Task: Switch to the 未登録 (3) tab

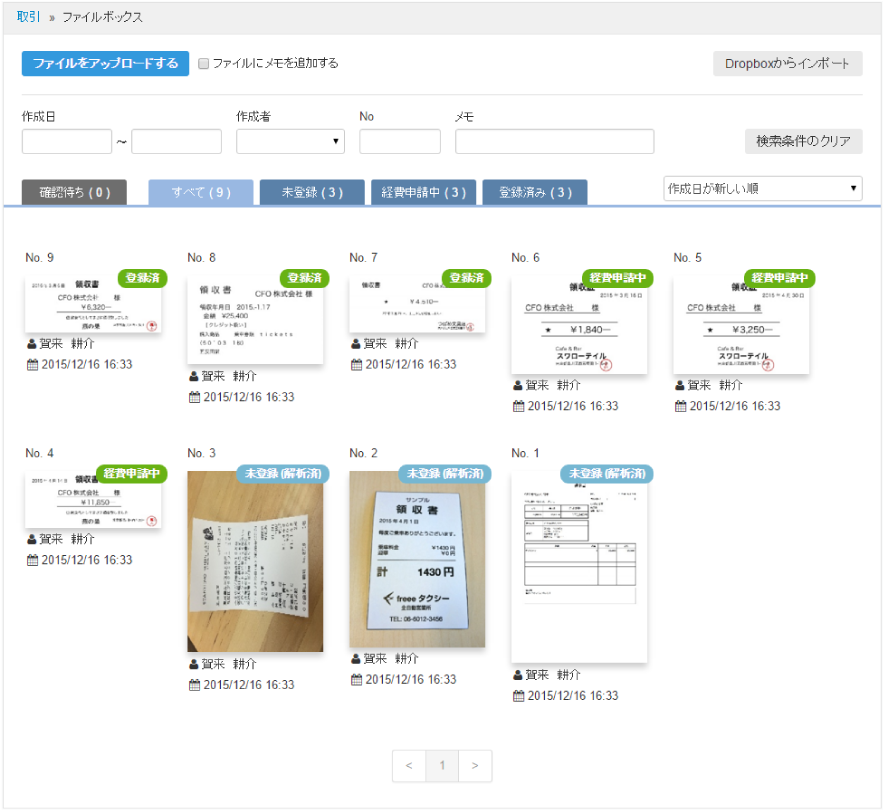Action: tap(311, 193)
